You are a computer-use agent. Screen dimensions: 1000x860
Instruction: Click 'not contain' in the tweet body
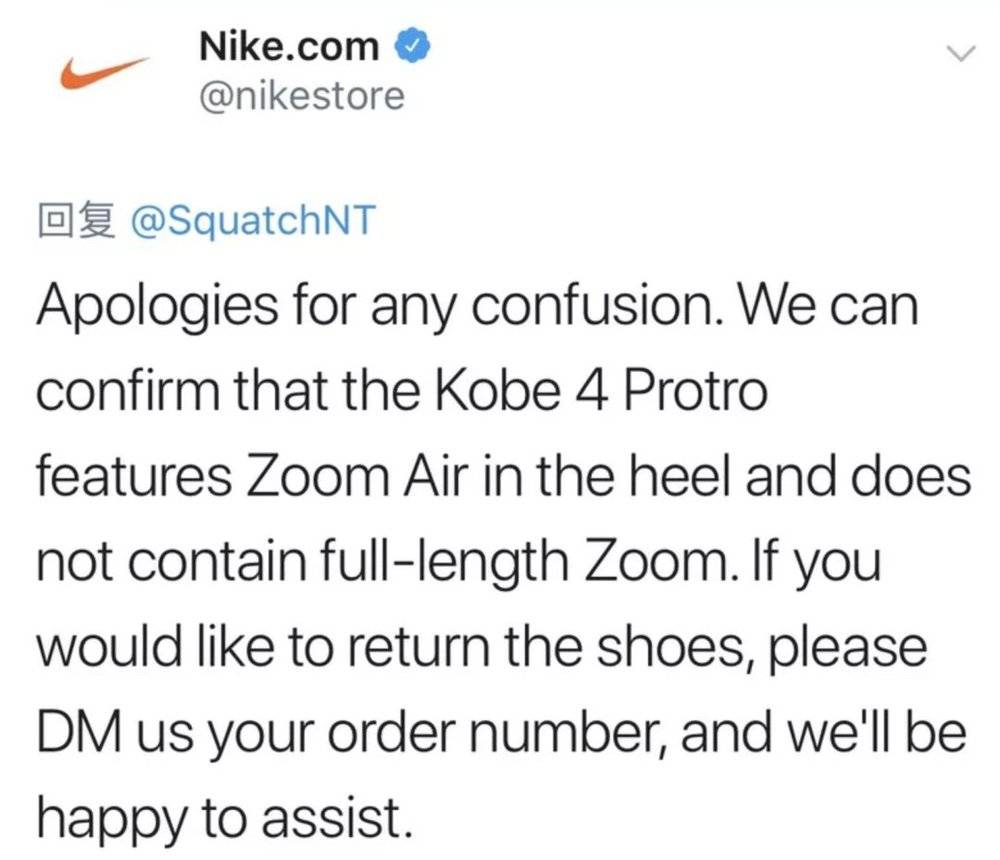coord(171,562)
